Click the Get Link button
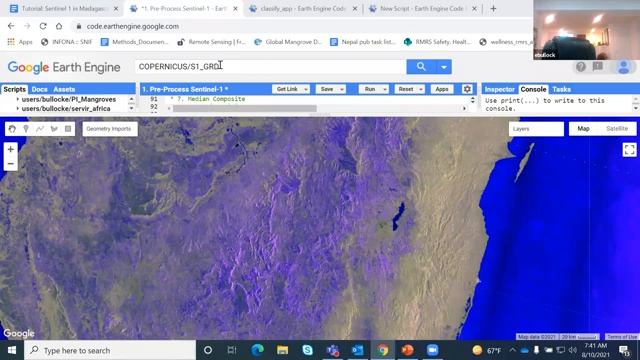 point(287,89)
